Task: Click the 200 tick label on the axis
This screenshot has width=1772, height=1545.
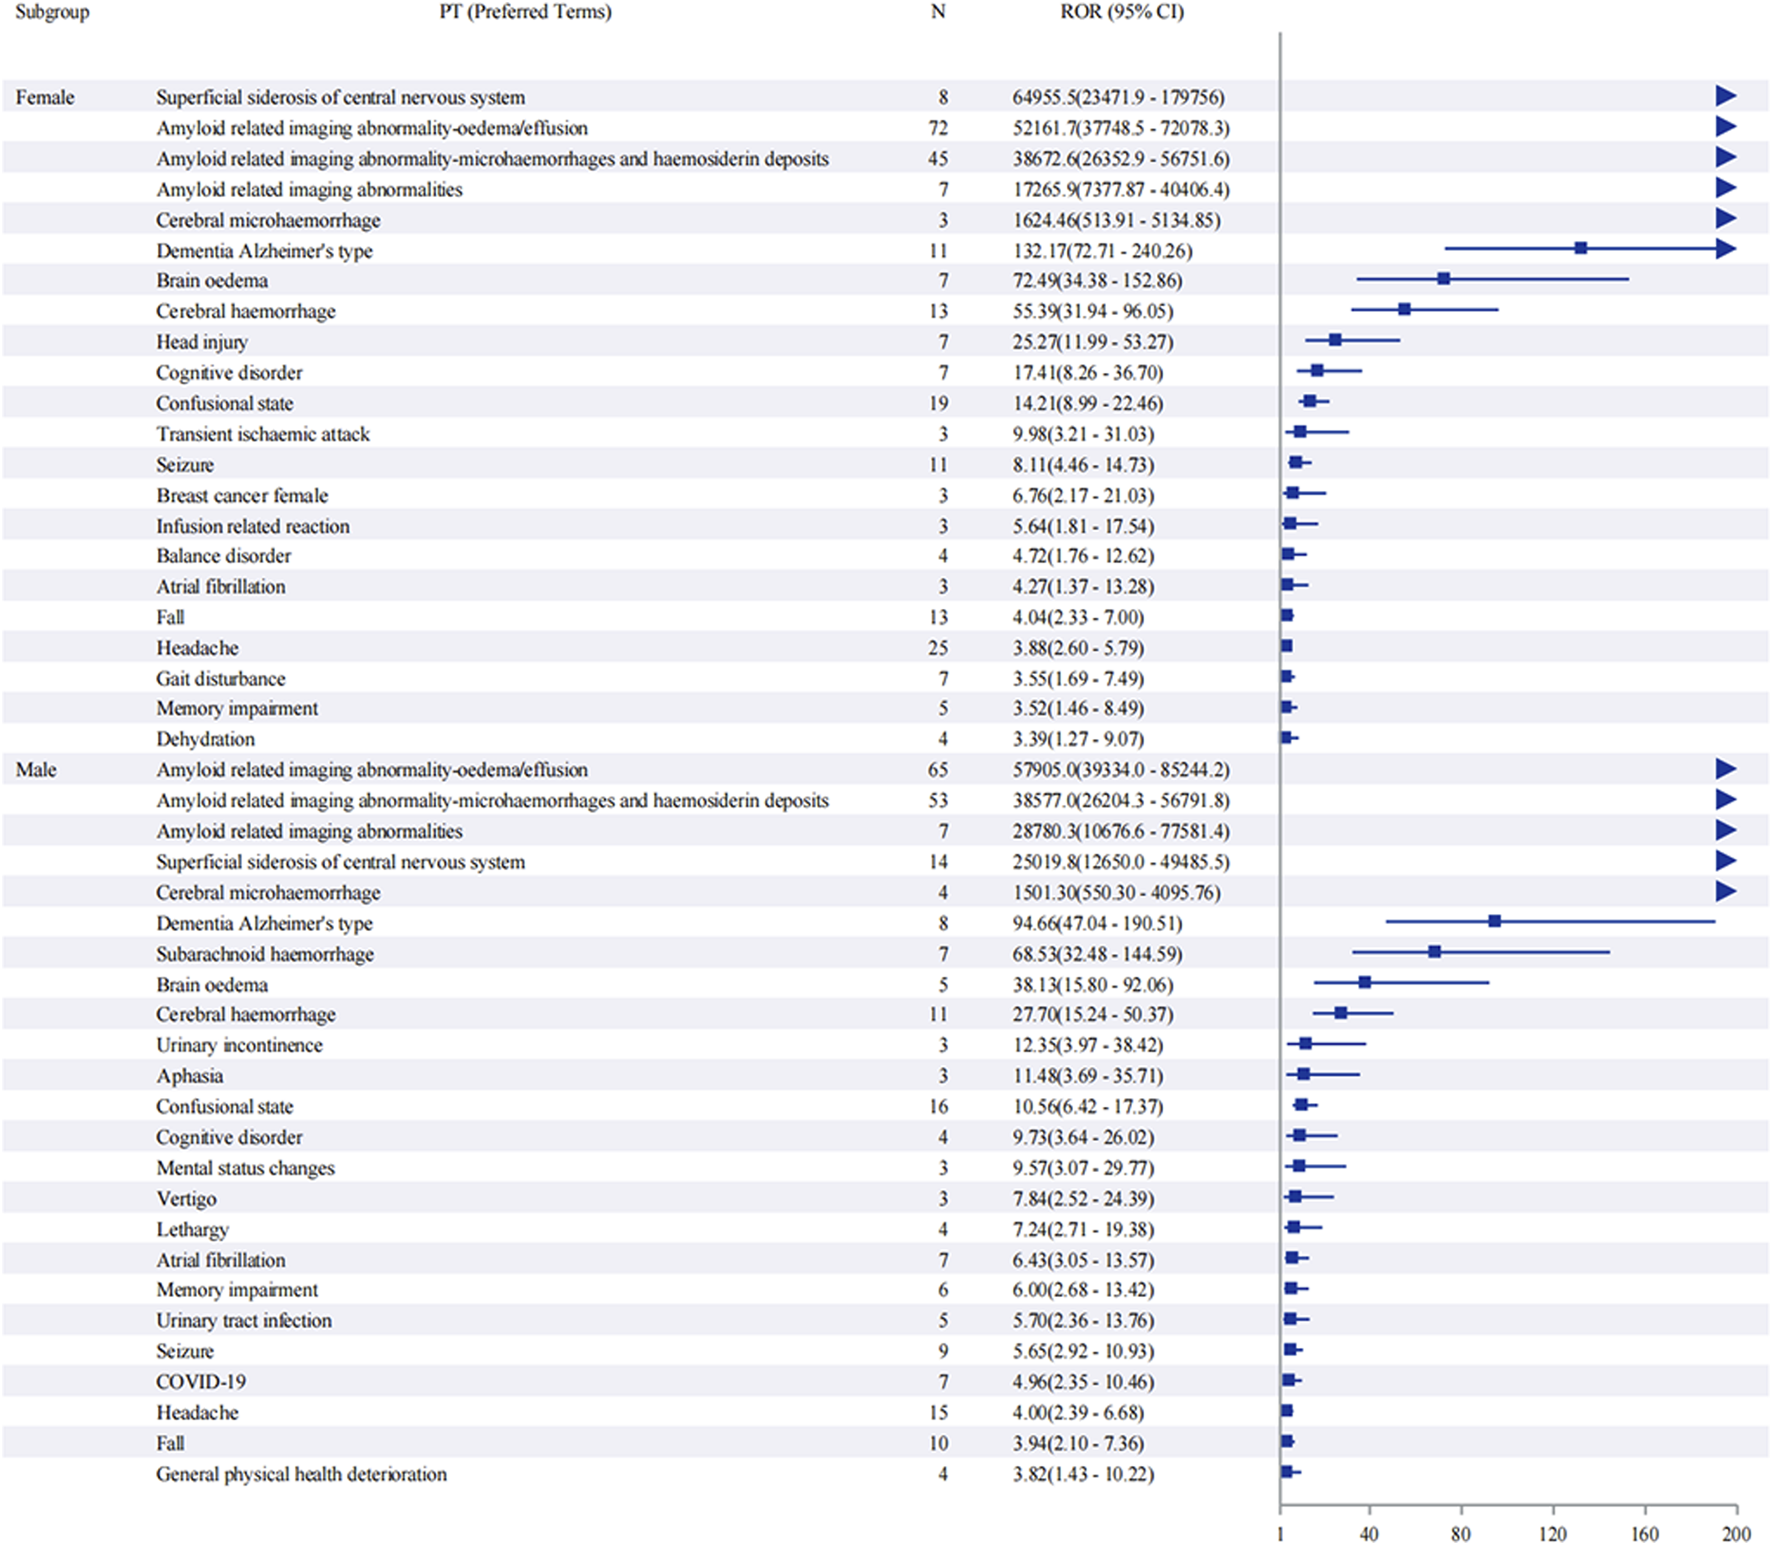Action: point(1736,1534)
